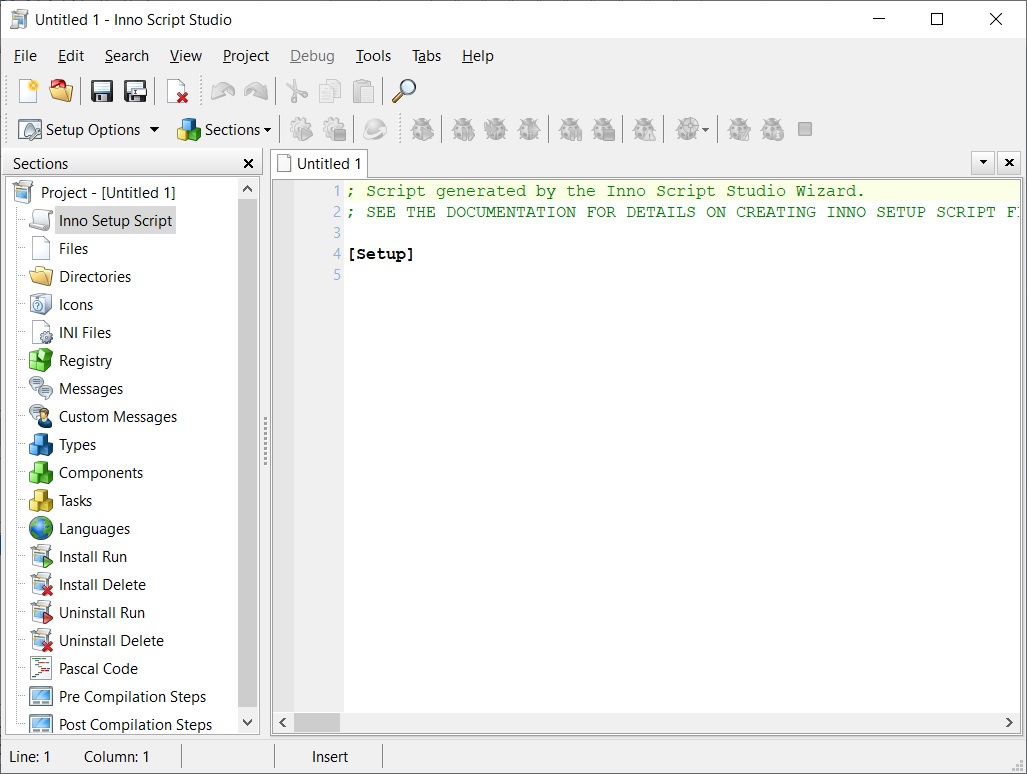Click the Files page icon in the Sections tree
Viewport: 1027px width, 774px height.
[41, 249]
